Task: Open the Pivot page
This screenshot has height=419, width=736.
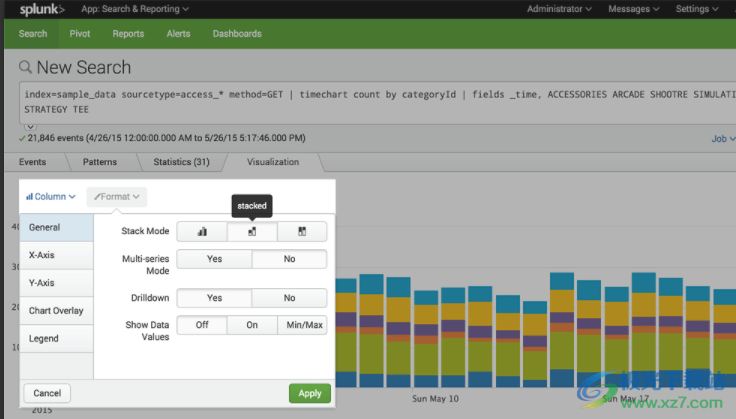Action: coord(80,34)
